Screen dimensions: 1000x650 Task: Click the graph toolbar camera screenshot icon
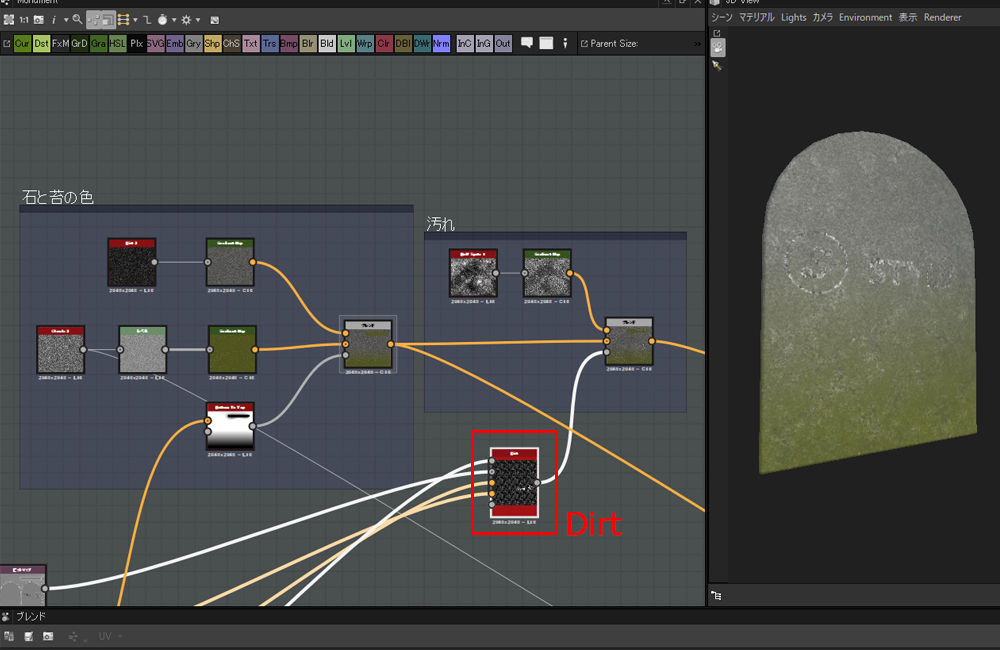click(x=39, y=20)
